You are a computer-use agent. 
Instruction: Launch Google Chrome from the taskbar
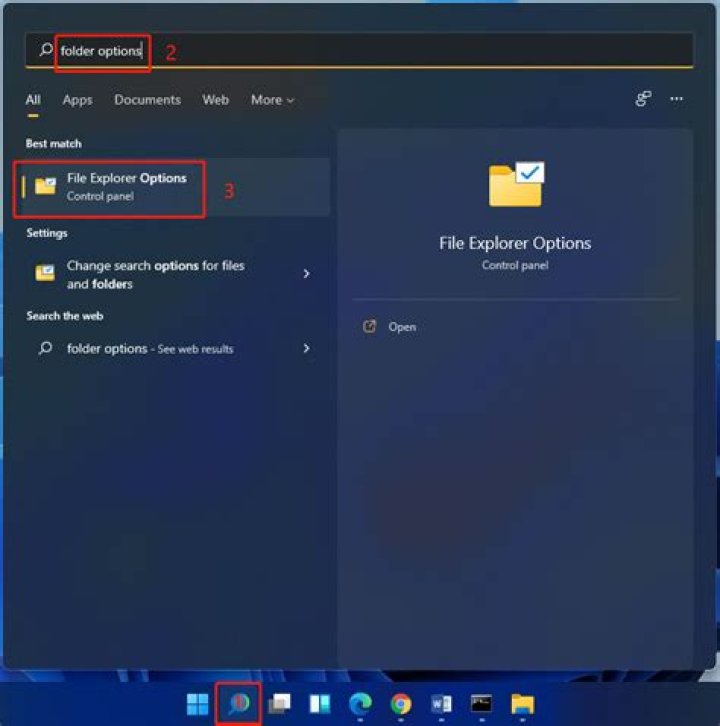click(x=401, y=704)
